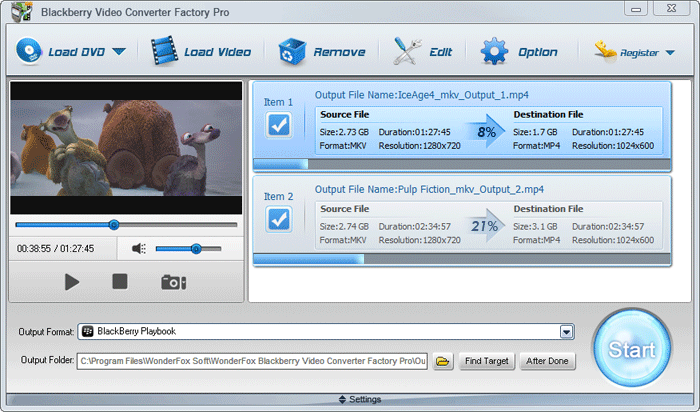Click the Item 2 conversion progress bar

coord(462,259)
